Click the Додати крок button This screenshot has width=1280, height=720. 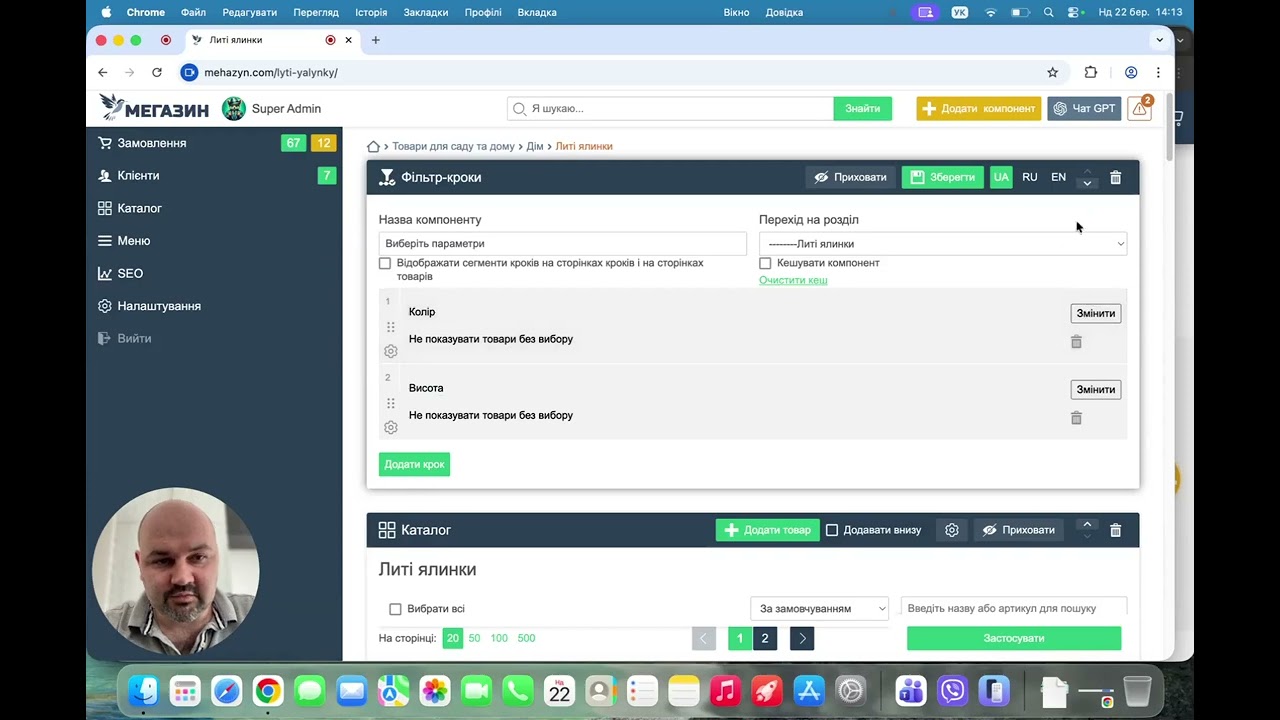point(414,464)
